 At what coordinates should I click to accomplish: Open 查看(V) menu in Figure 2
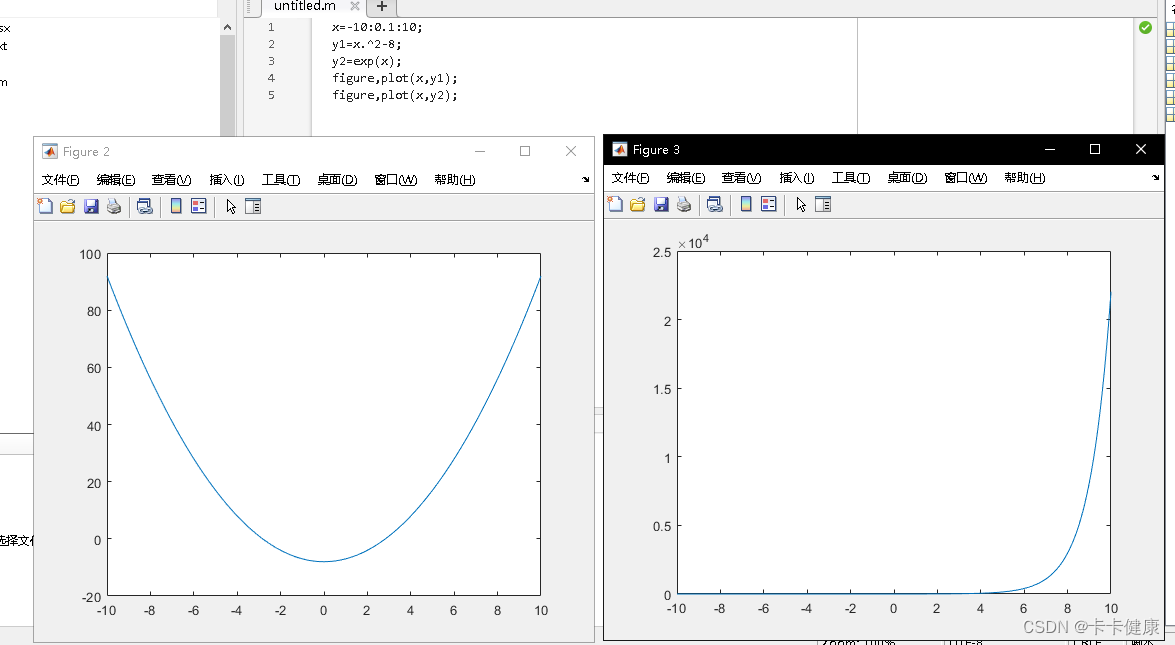tap(171, 180)
